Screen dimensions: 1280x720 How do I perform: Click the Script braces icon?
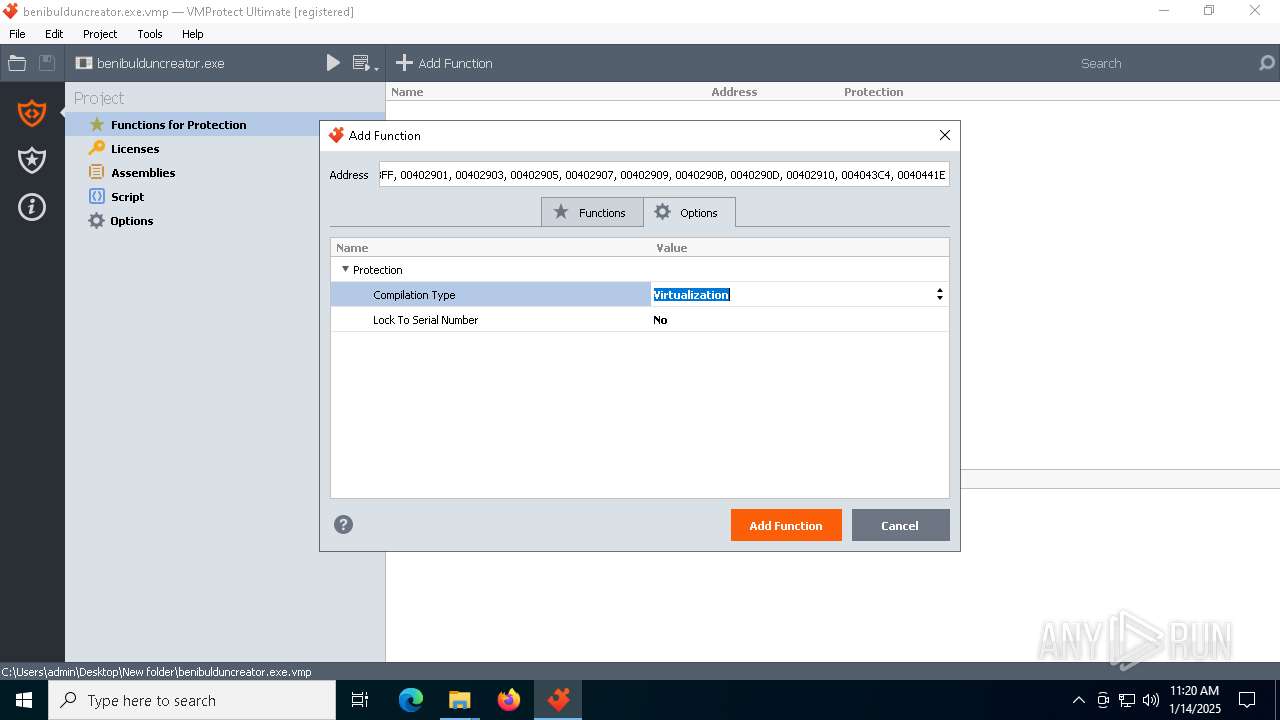tap(96, 196)
